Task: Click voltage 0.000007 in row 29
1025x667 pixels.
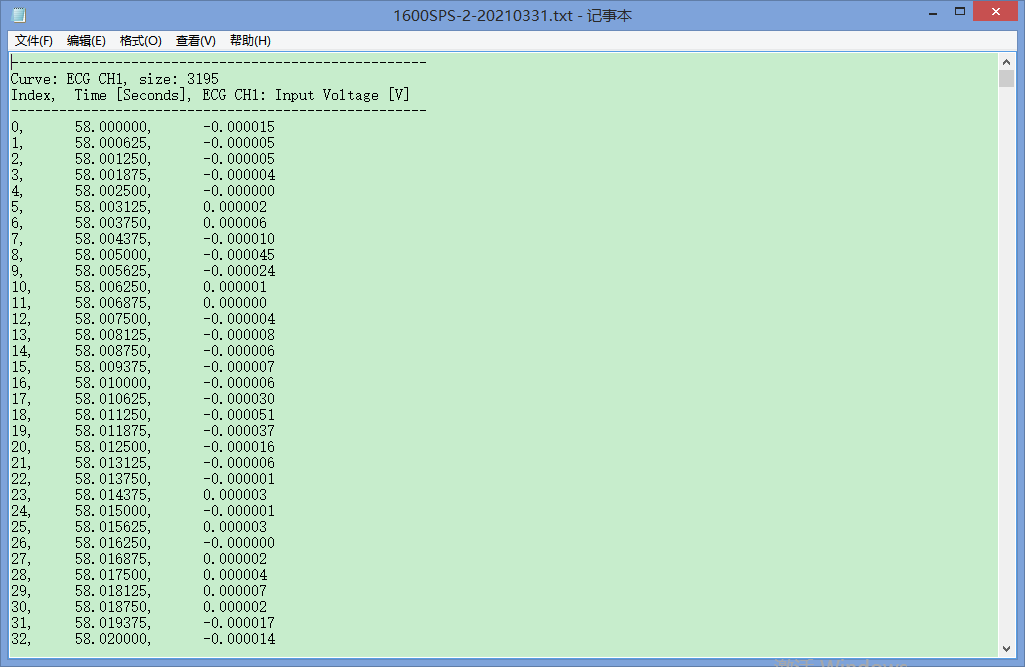Action: (235, 592)
